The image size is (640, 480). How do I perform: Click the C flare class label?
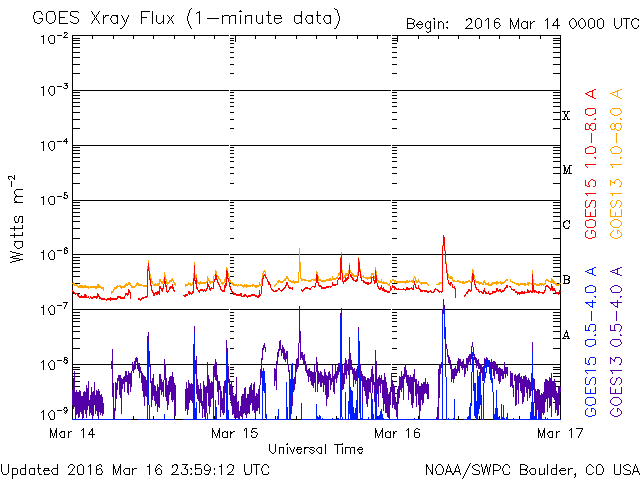566,225
